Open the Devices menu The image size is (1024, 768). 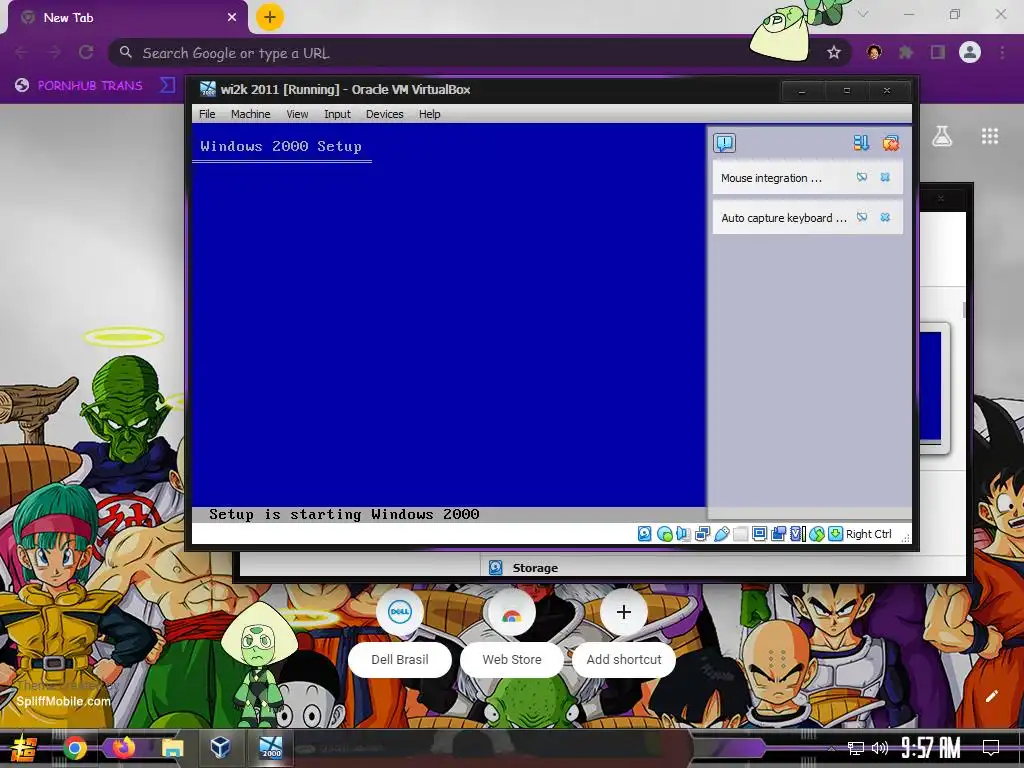coord(384,114)
